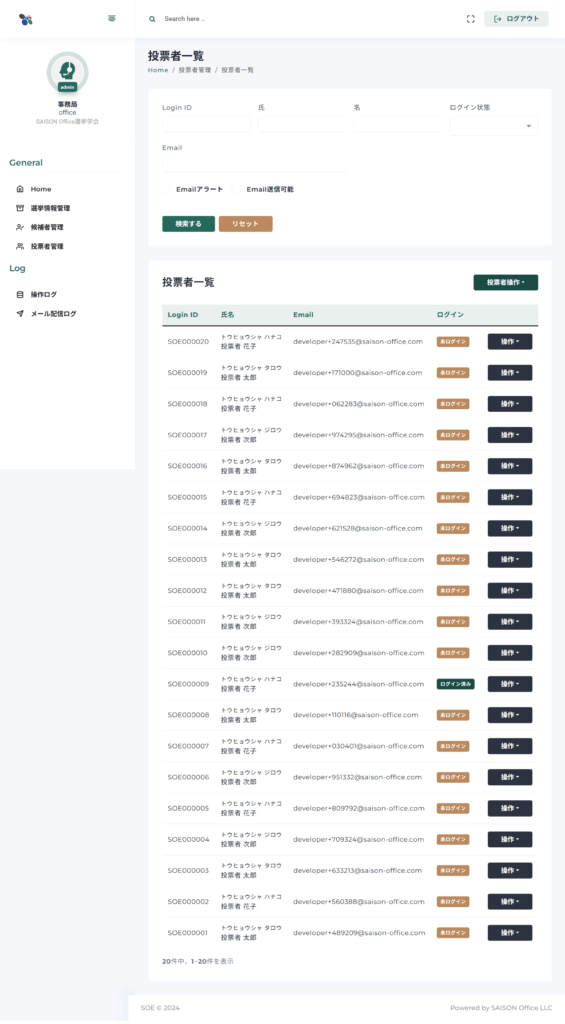Open 操作 dropdown for SOE000009
The height and width of the screenshot is (1024, 565).
509,684
